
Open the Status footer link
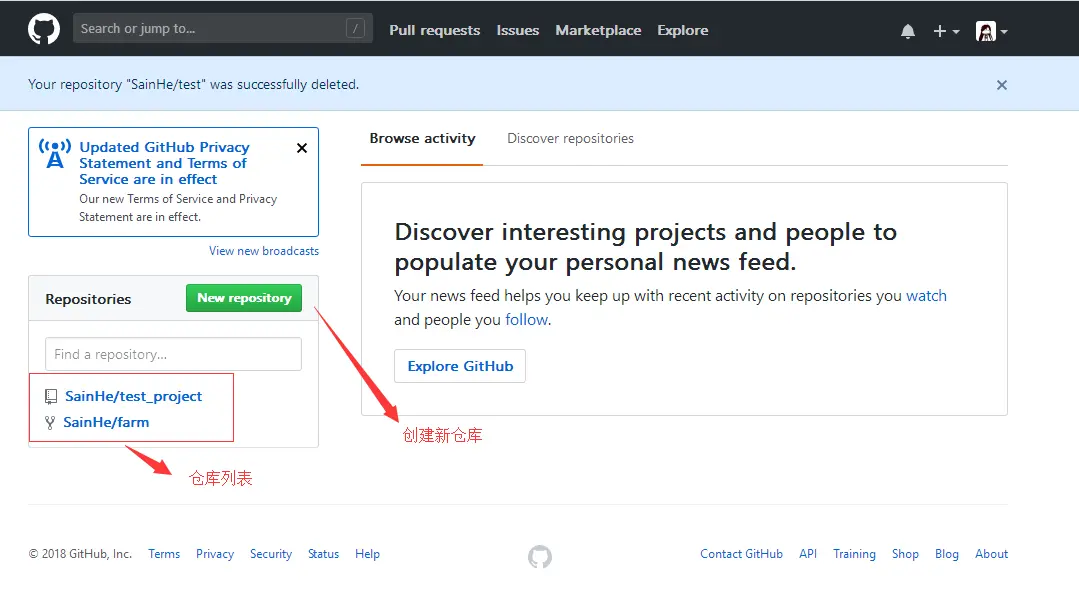tap(323, 554)
